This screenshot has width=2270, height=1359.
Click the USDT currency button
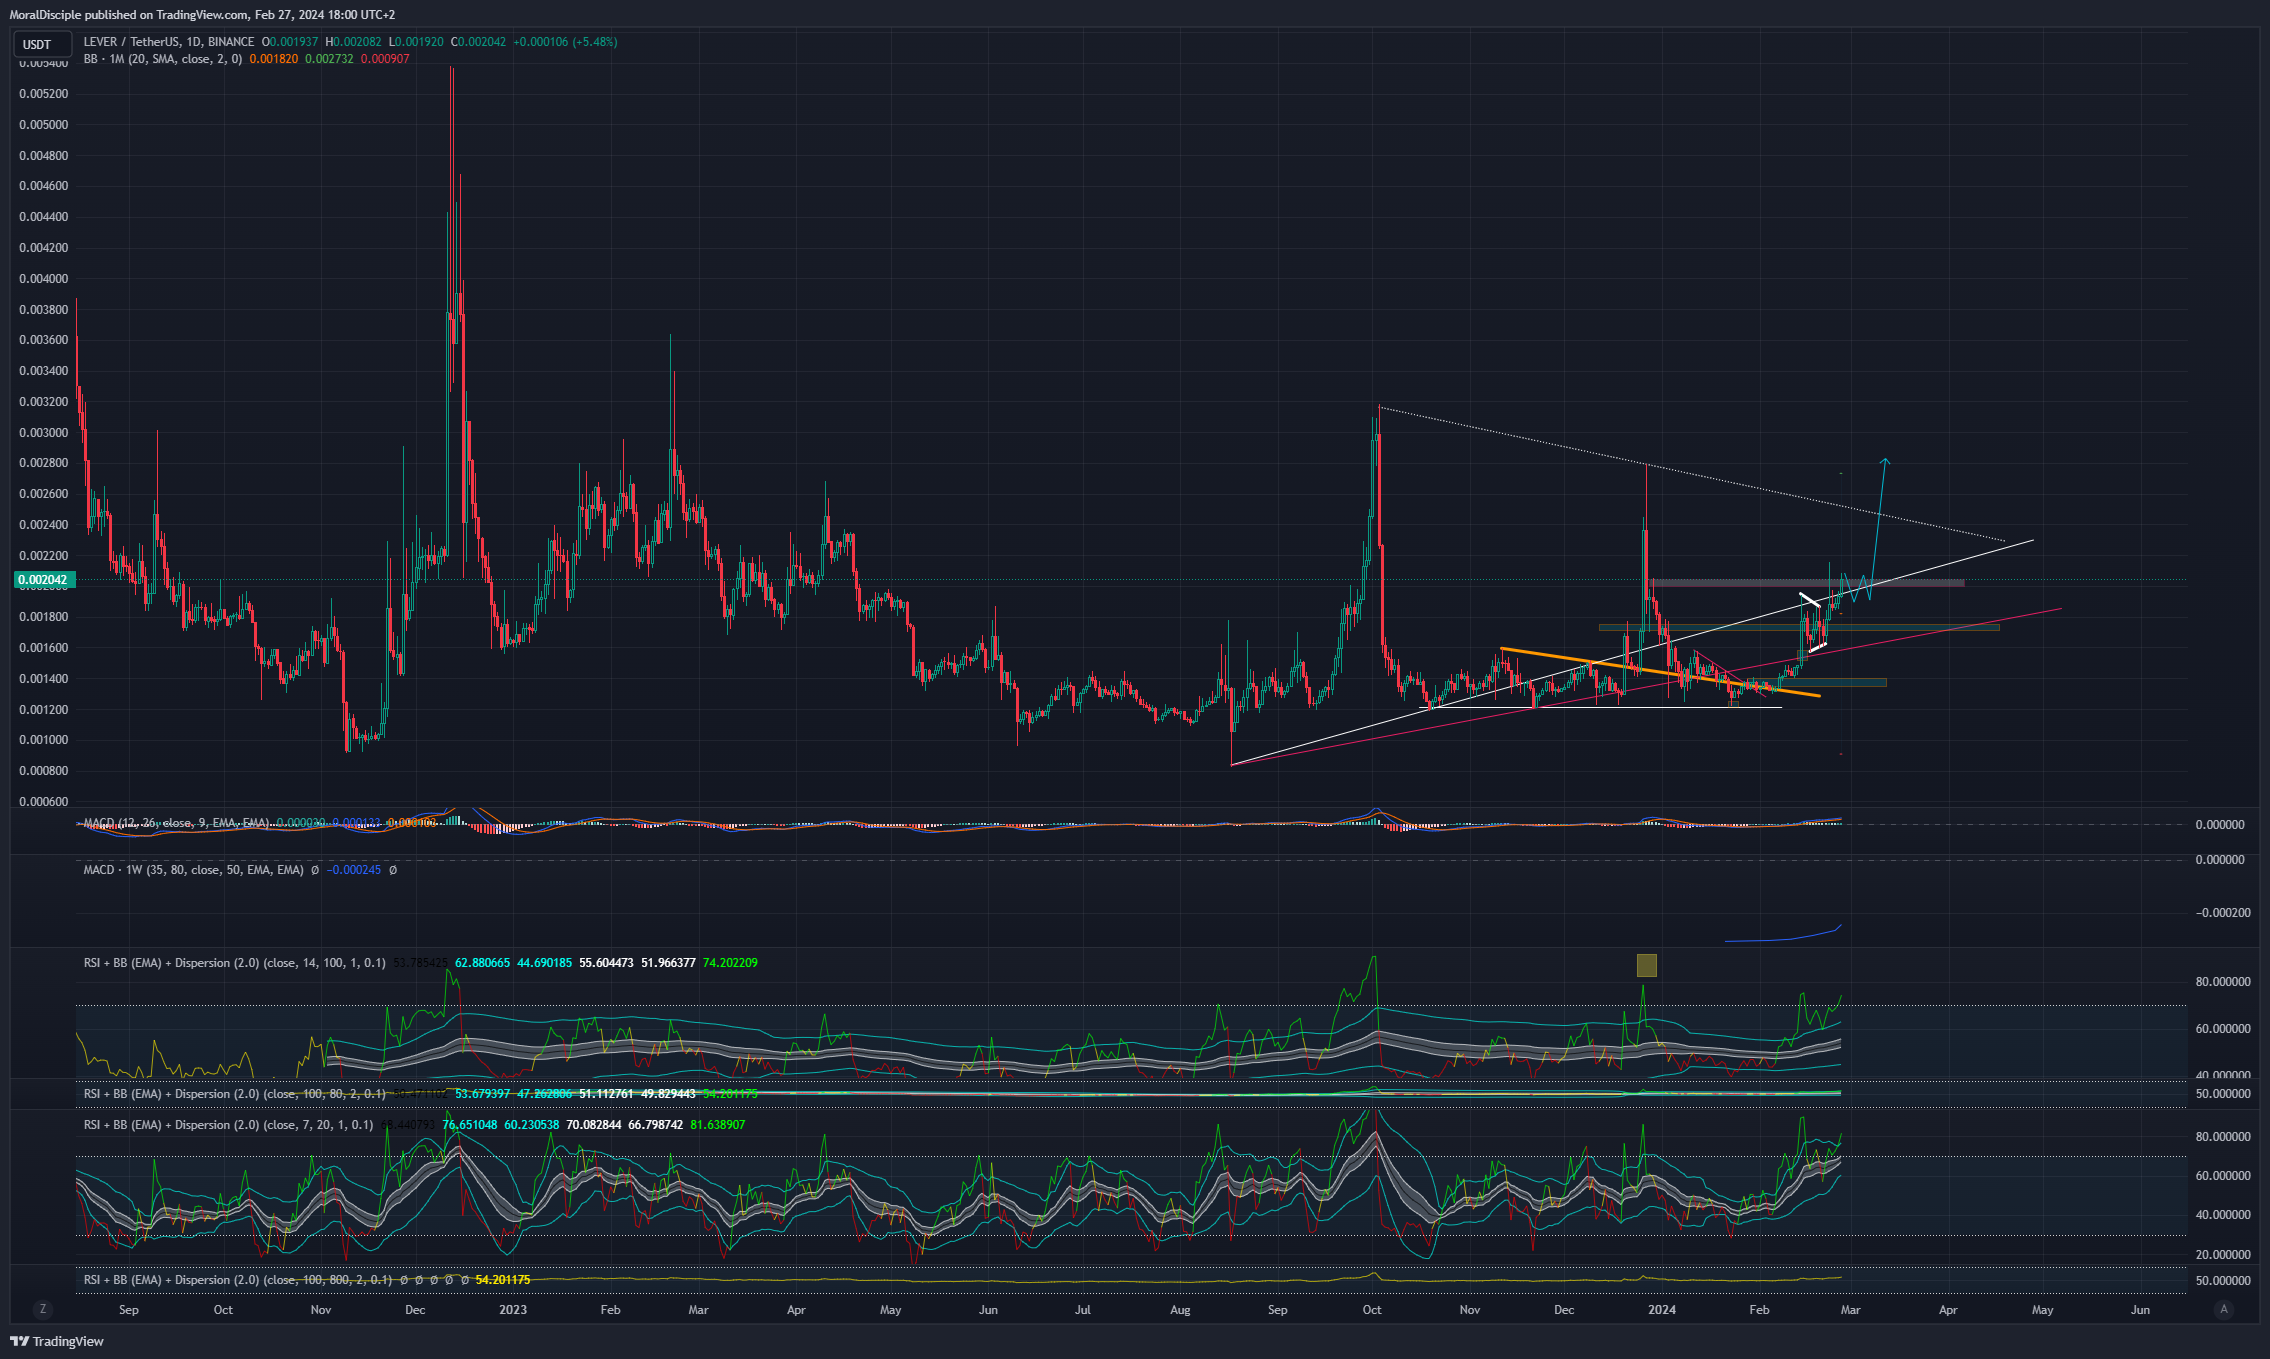pyautogui.click(x=42, y=44)
